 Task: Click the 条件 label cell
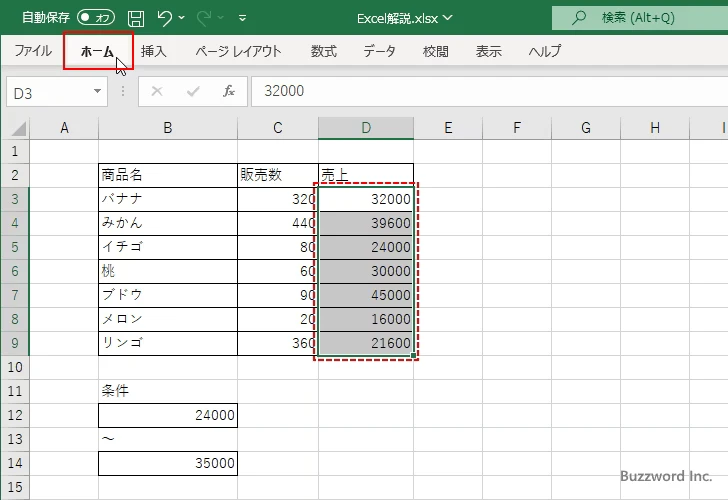coord(168,391)
